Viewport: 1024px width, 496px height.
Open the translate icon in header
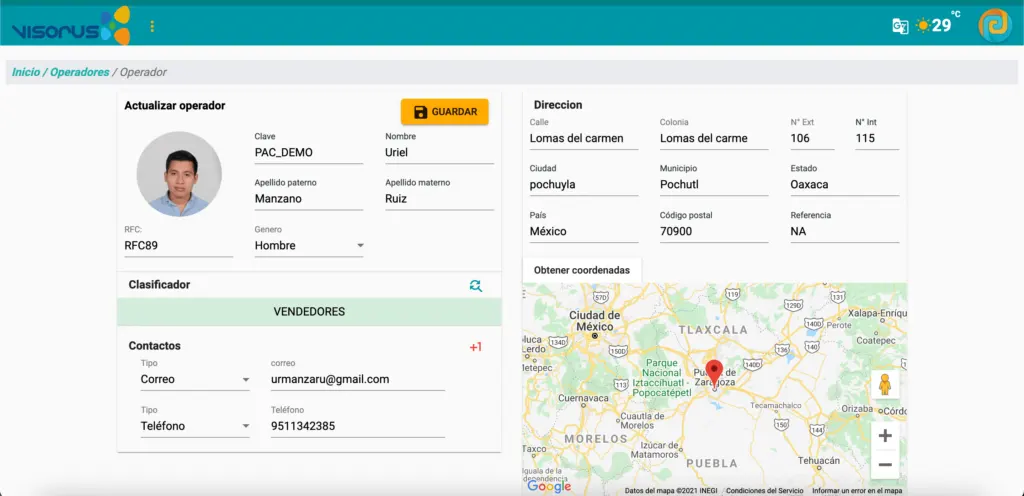click(900, 26)
